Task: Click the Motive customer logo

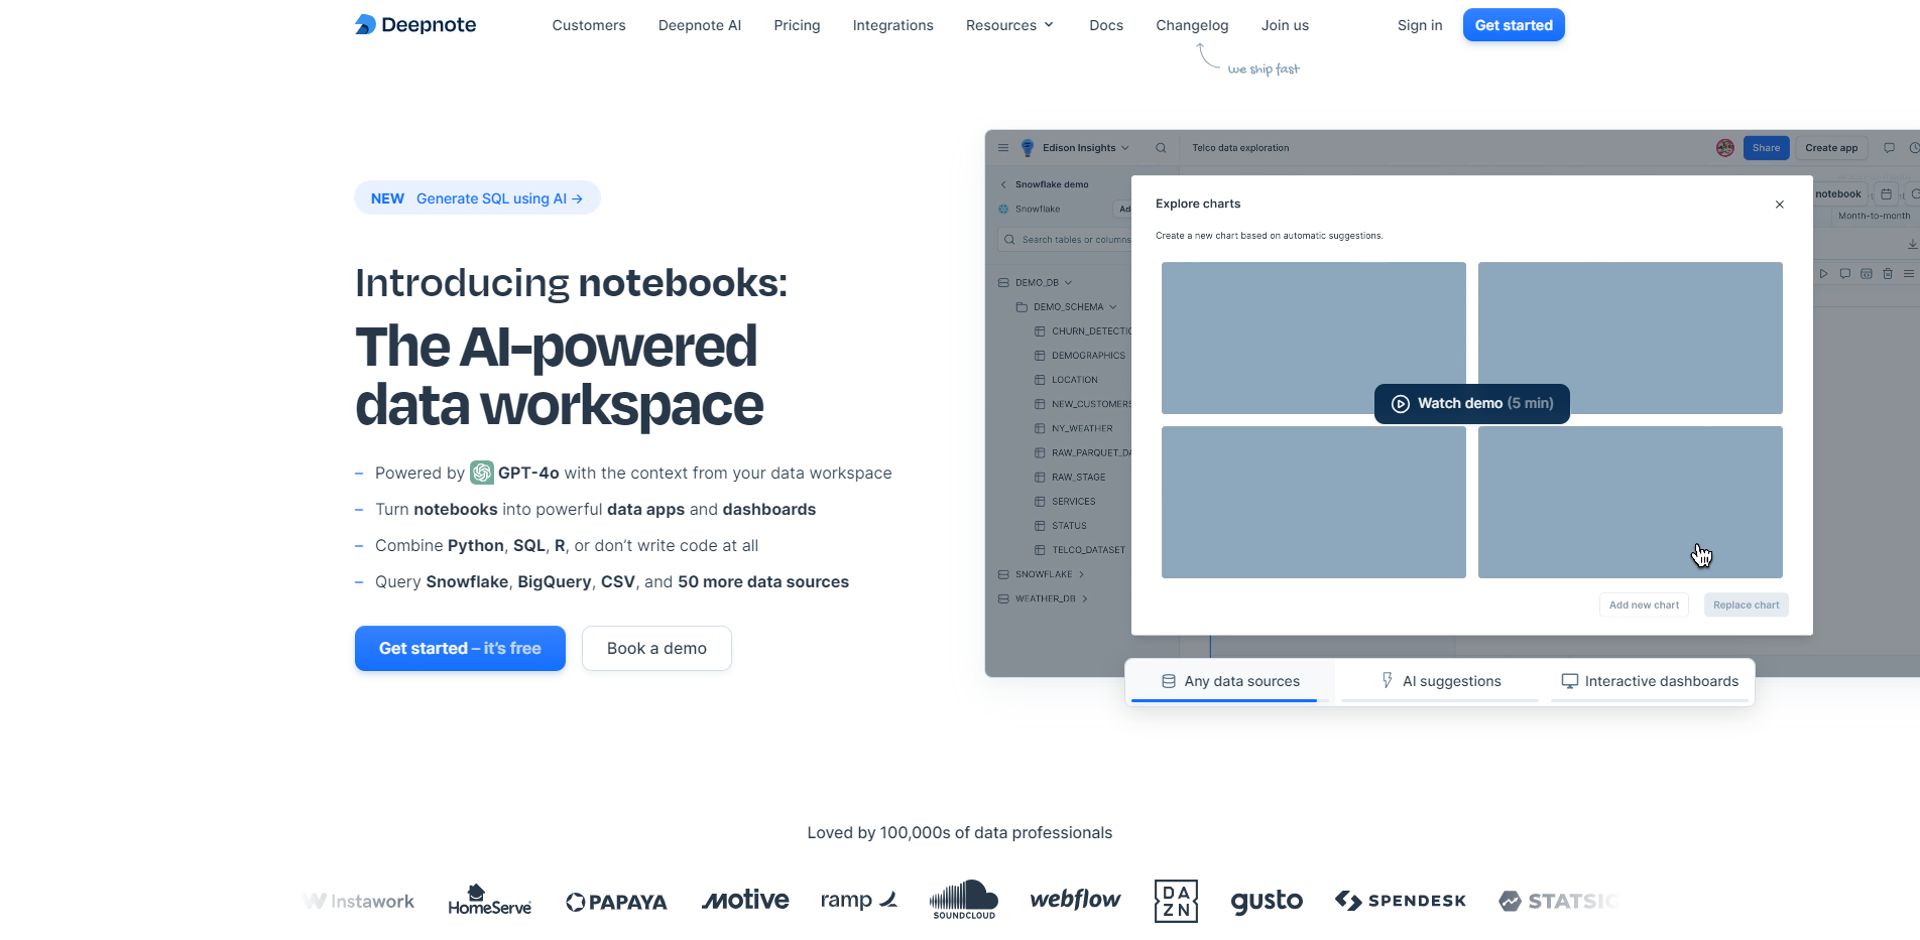Action: click(x=745, y=900)
